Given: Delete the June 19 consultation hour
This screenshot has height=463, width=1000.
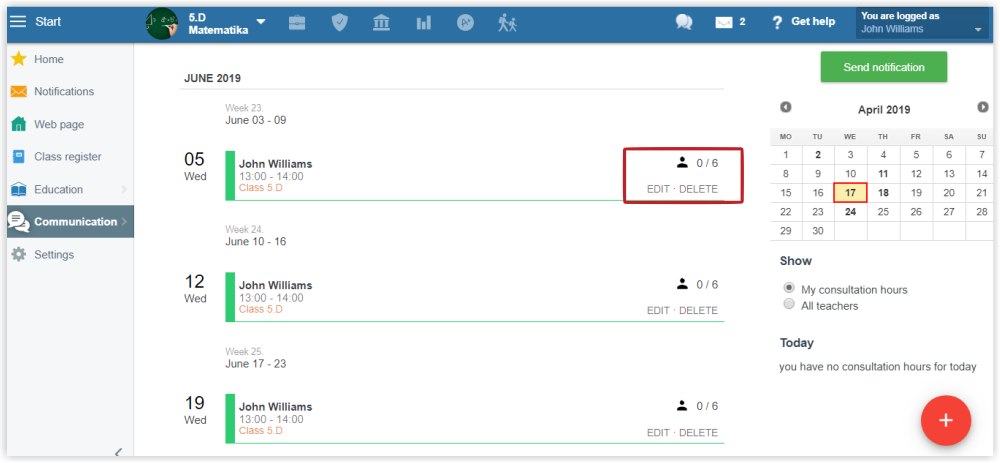Looking at the screenshot, I should point(698,432).
